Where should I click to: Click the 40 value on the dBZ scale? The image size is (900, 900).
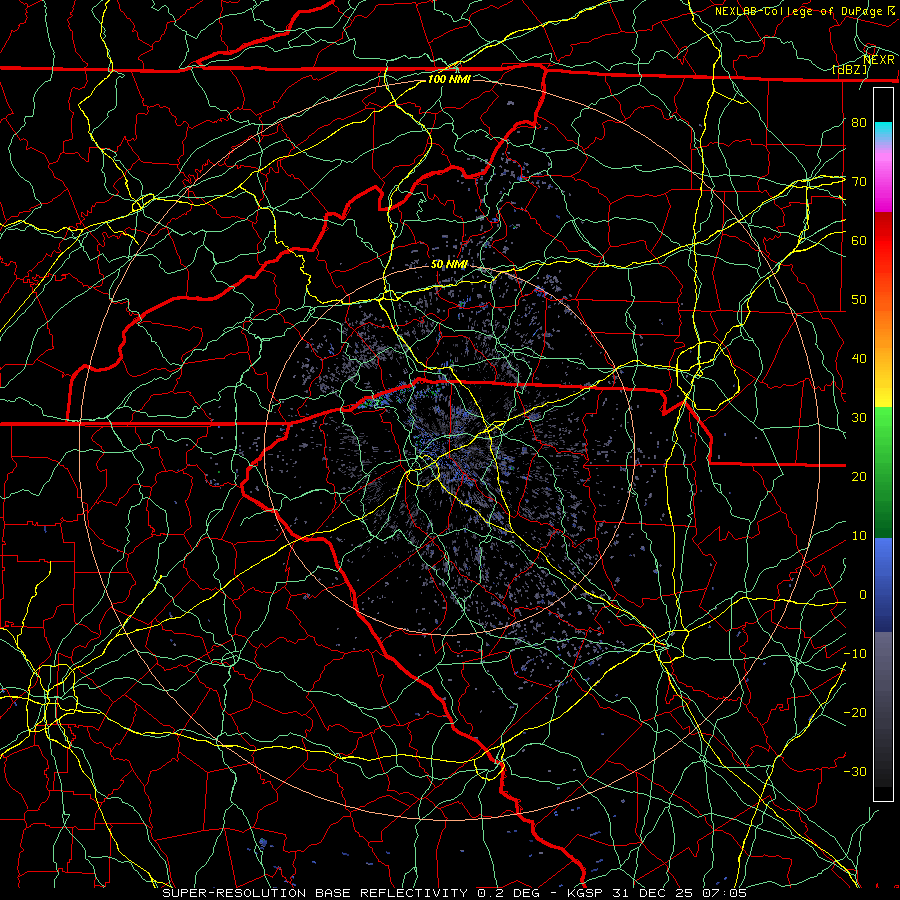[x=859, y=359]
